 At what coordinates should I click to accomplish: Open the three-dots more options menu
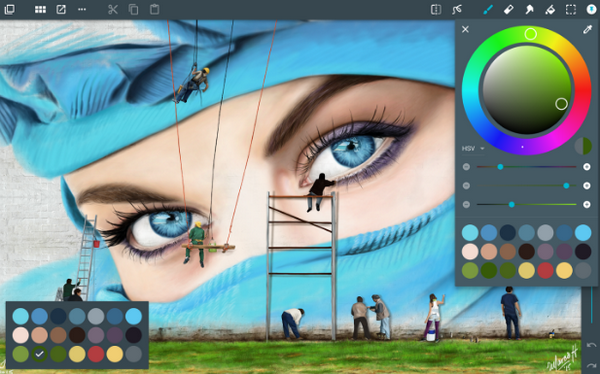coord(82,10)
